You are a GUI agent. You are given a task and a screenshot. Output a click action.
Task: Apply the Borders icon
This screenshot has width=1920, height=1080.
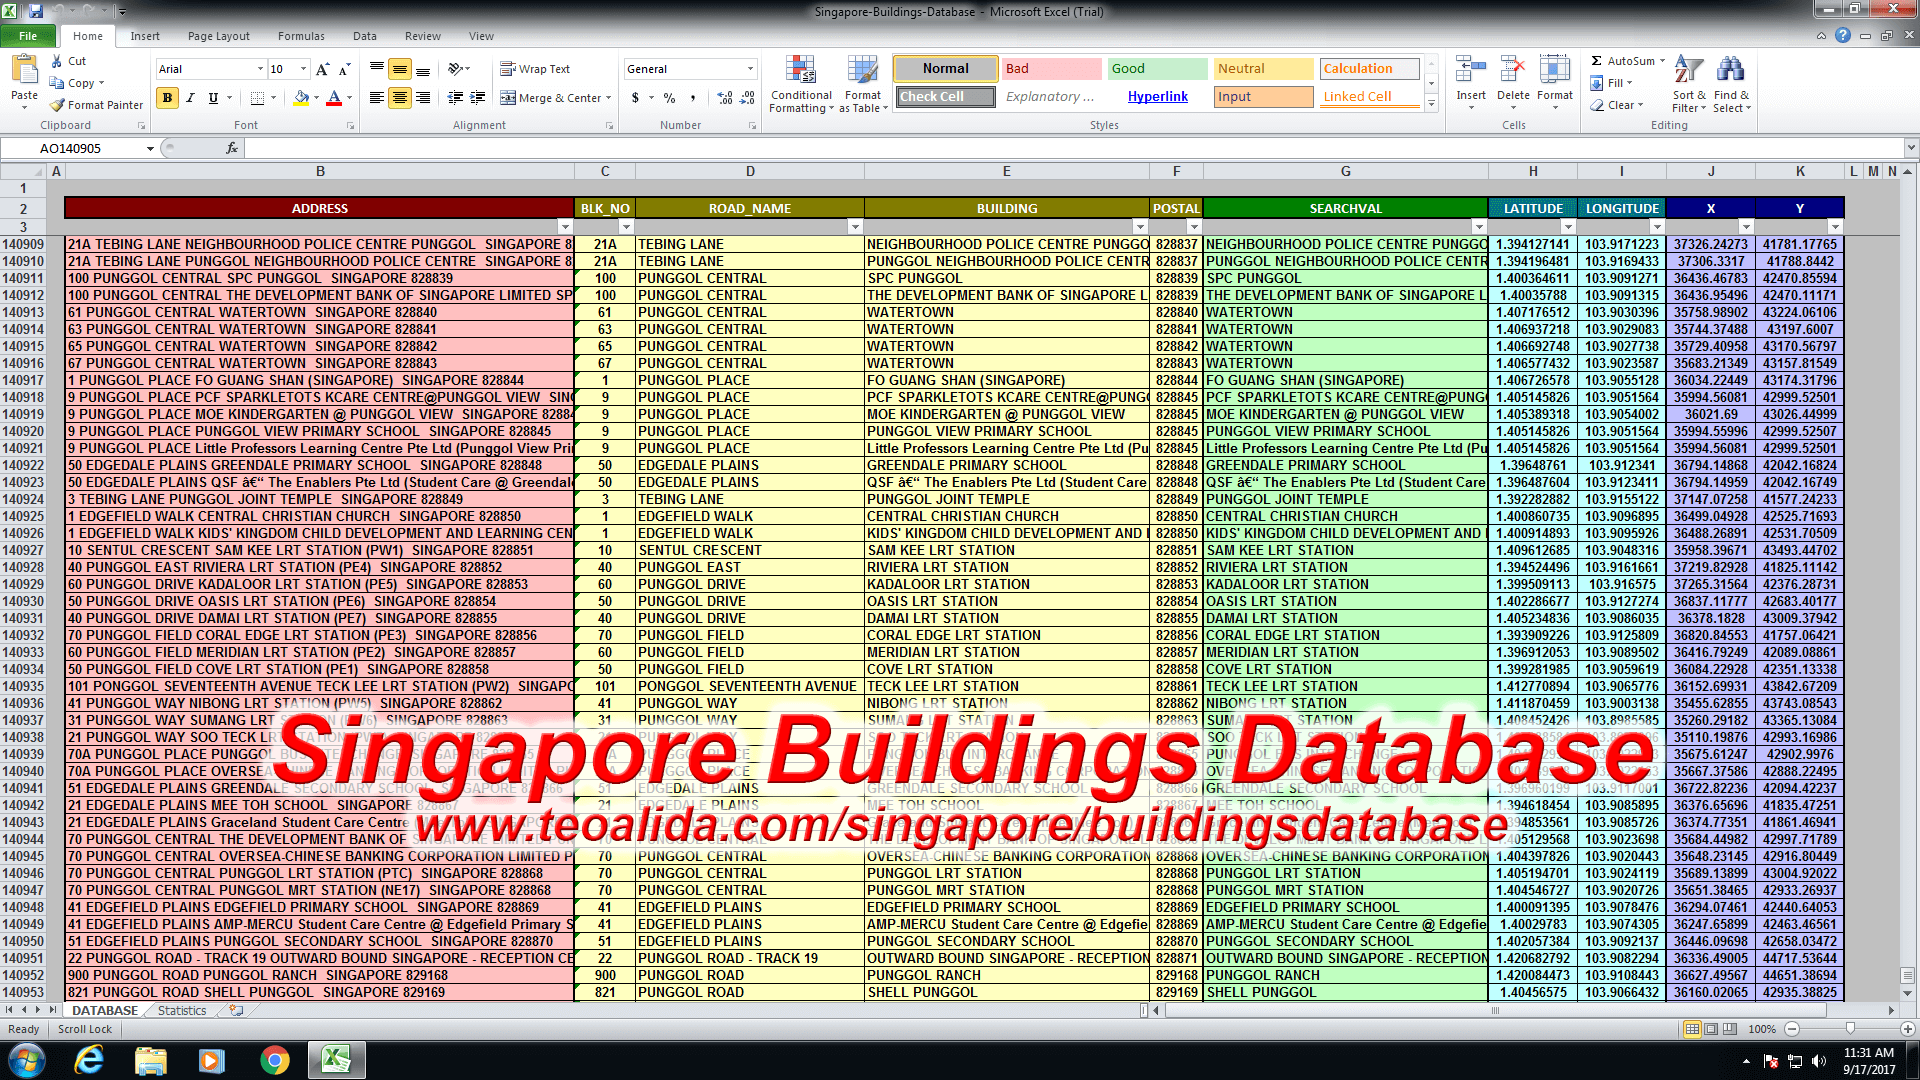[257, 98]
